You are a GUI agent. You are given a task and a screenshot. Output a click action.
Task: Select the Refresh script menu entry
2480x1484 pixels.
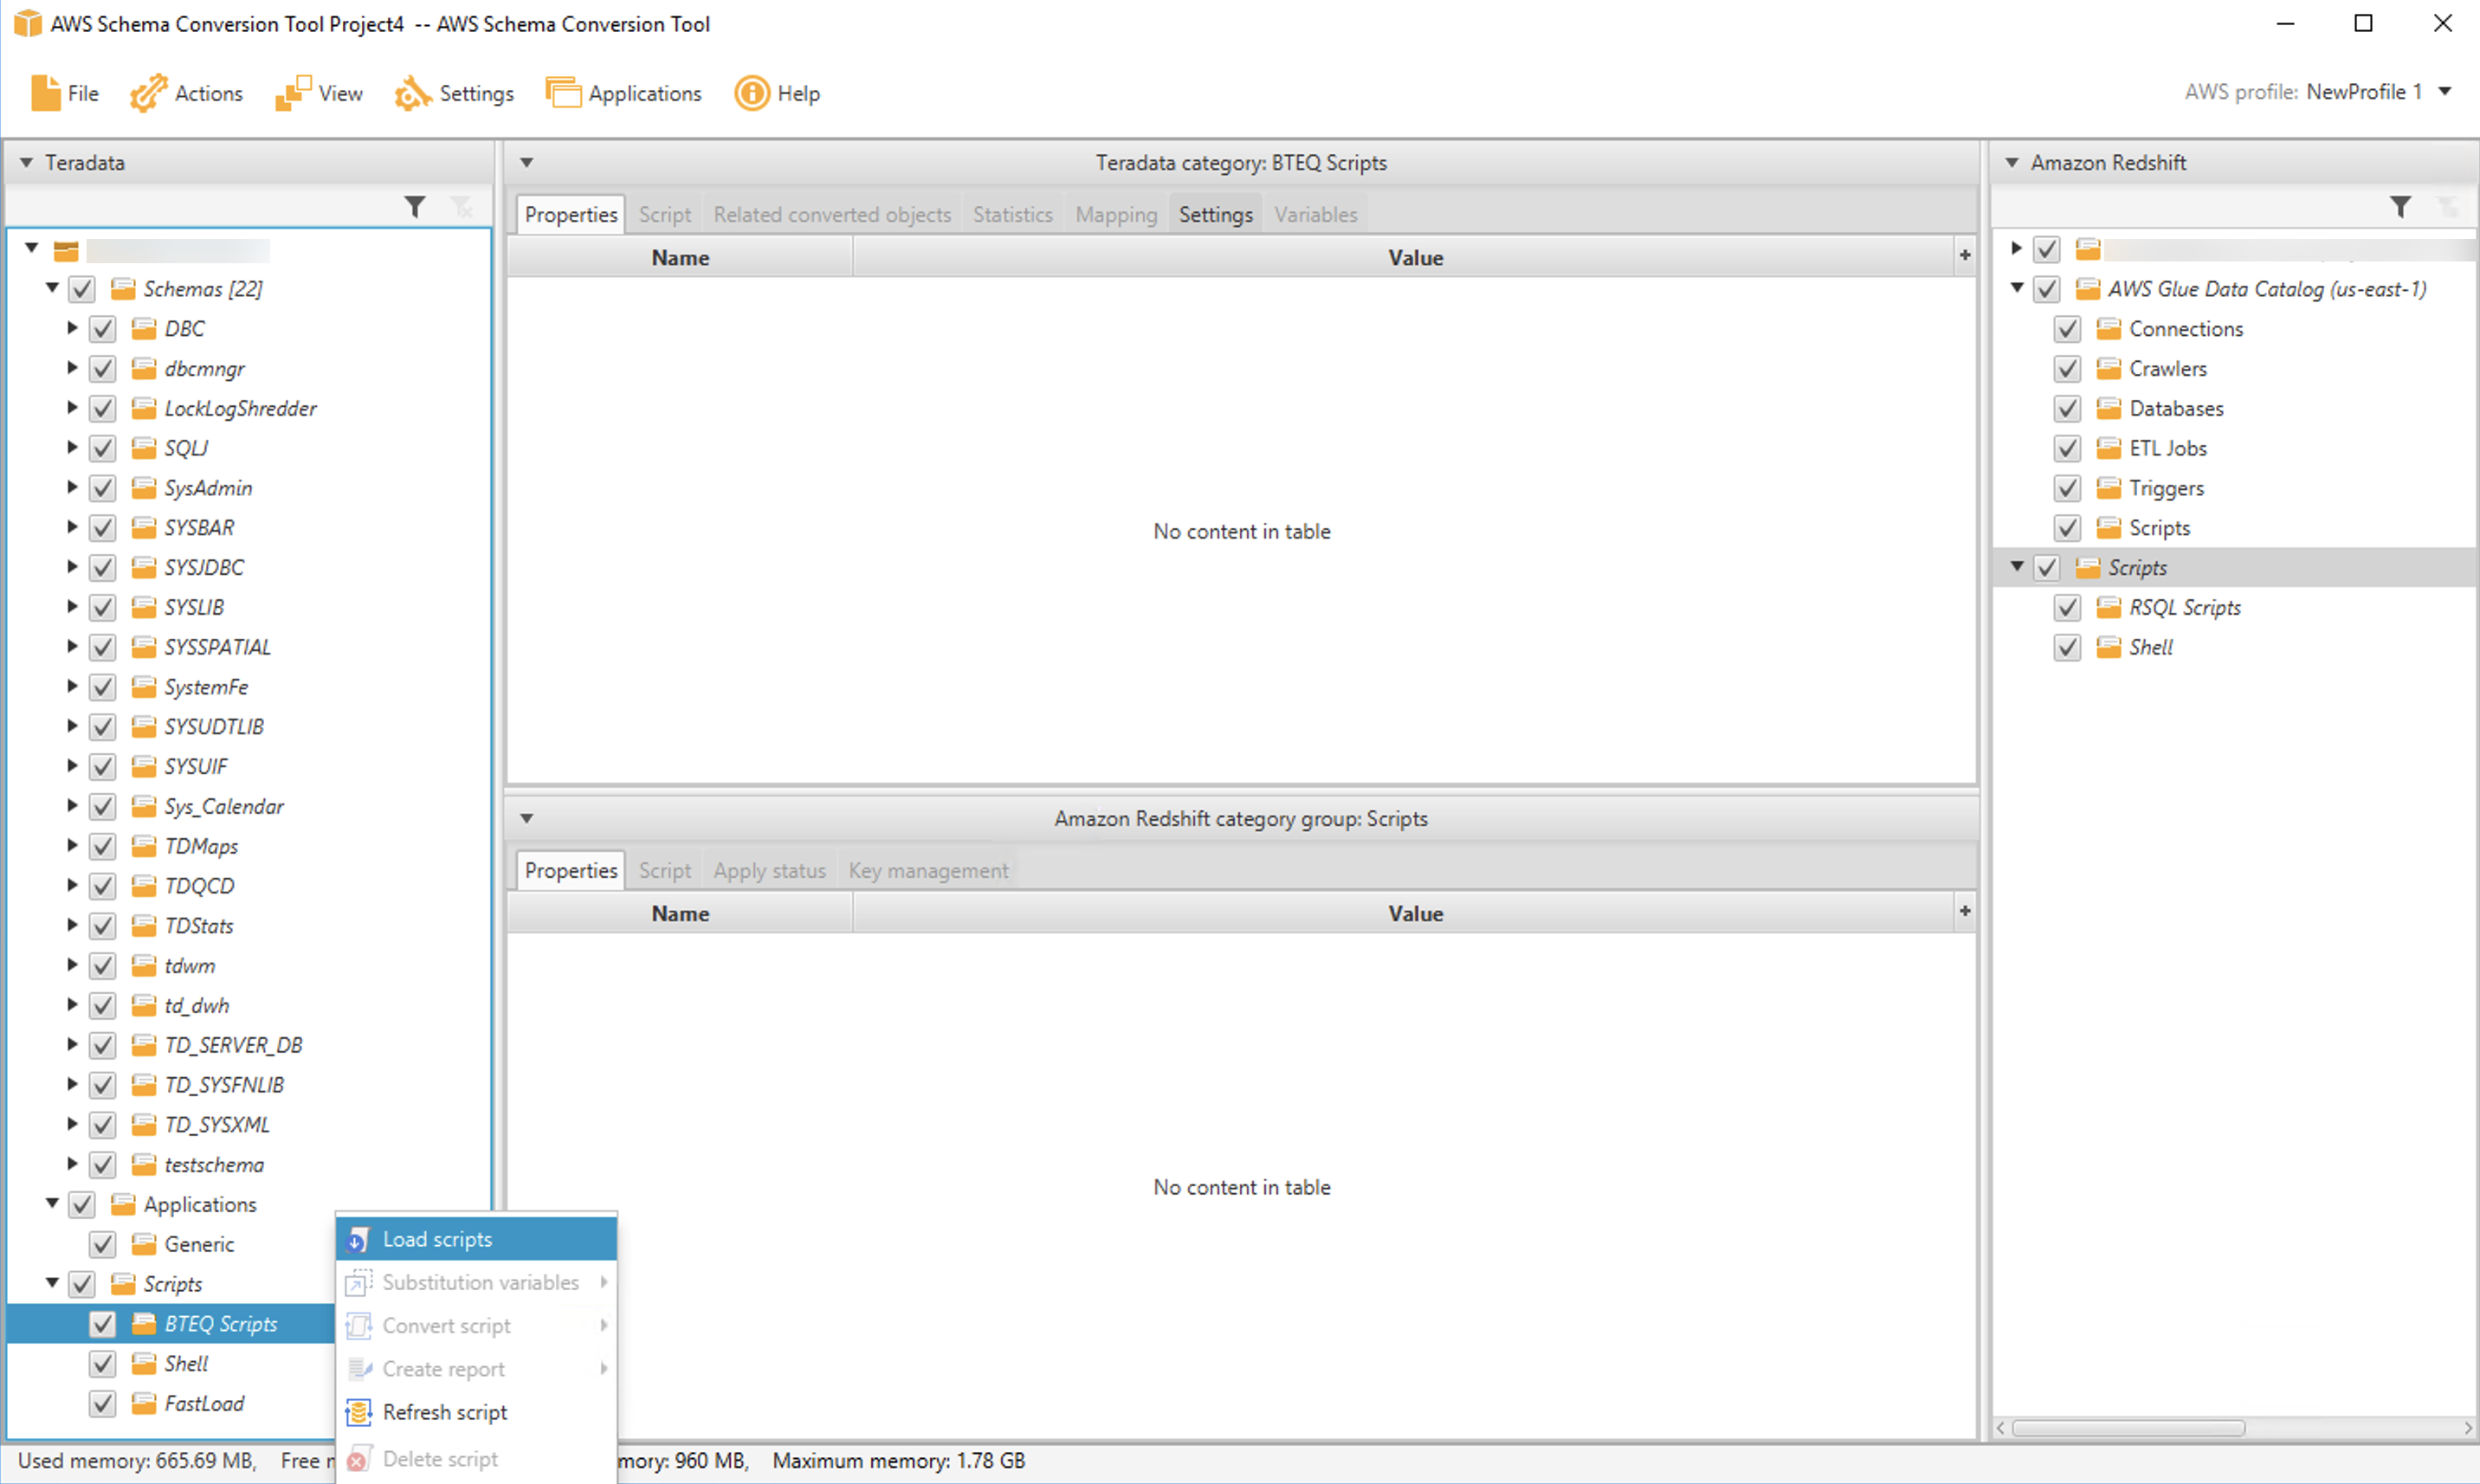click(x=445, y=1413)
